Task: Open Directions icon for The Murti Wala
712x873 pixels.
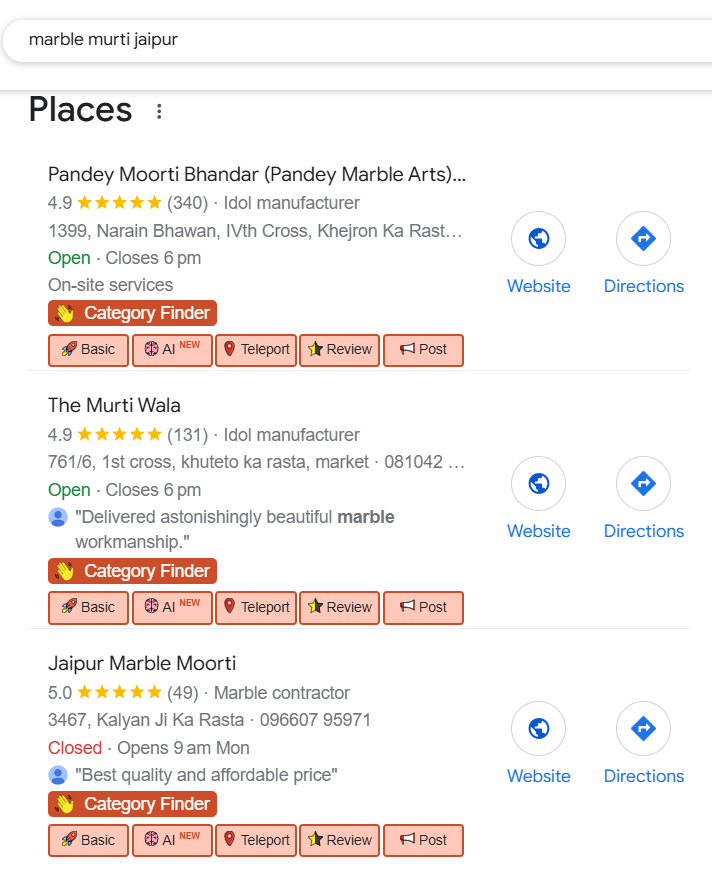Action: click(643, 484)
